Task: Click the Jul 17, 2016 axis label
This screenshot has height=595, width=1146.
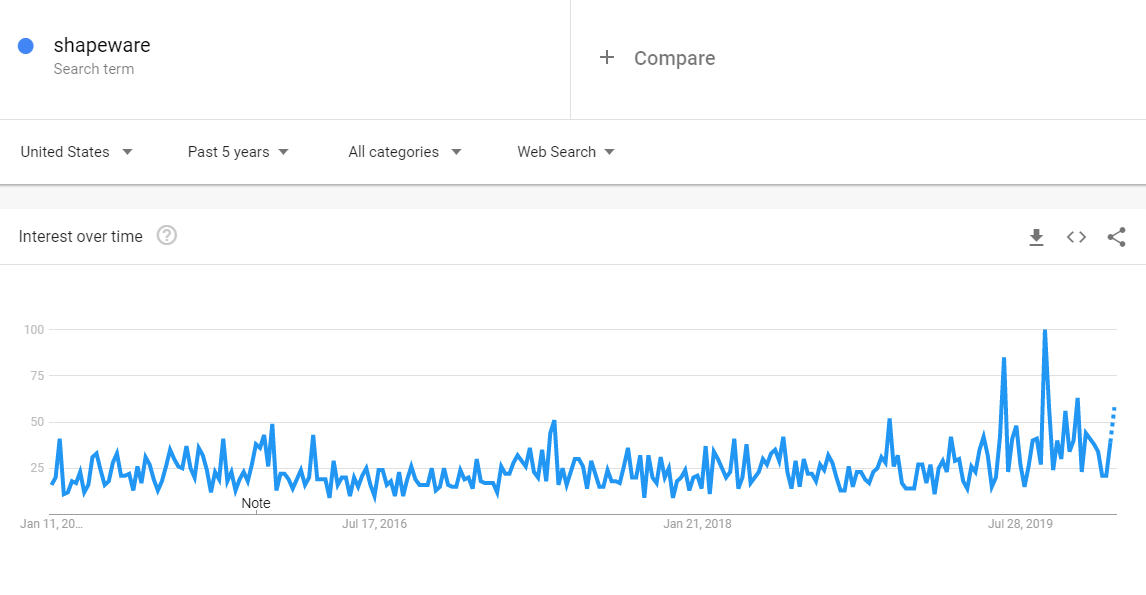Action: tap(374, 523)
